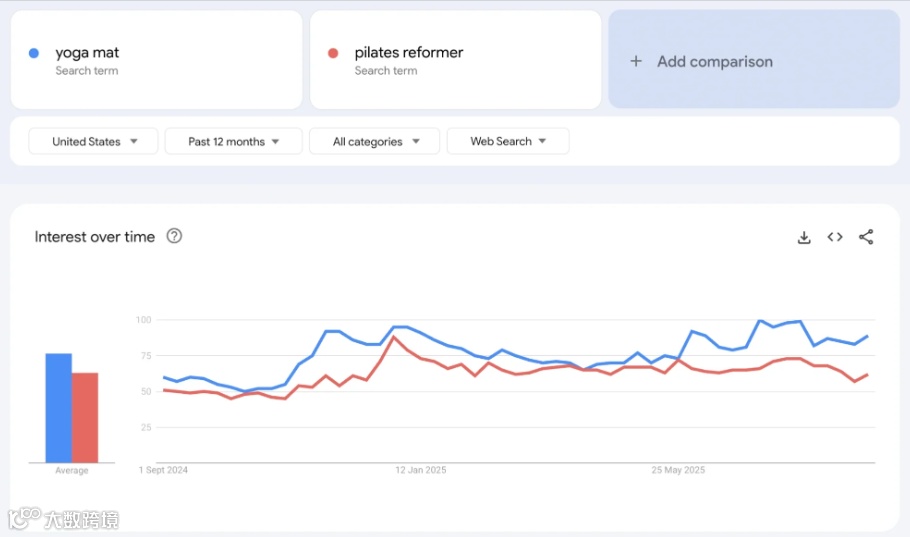Click the plus icon in Add comparison
This screenshot has width=910, height=537.
tap(635, 61)
